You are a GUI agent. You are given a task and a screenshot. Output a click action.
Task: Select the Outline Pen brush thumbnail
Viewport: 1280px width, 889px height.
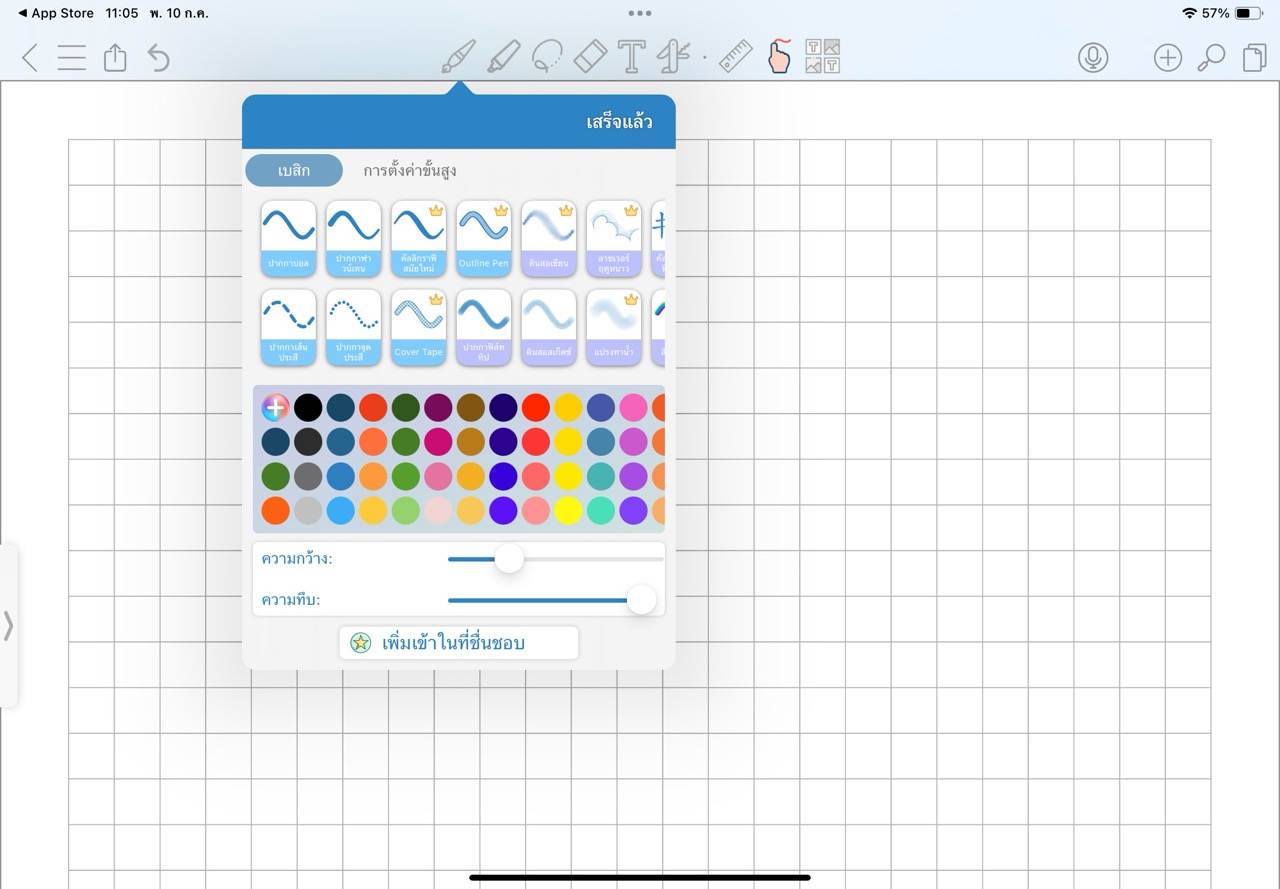pyautogui.click(x=484, y=239)
